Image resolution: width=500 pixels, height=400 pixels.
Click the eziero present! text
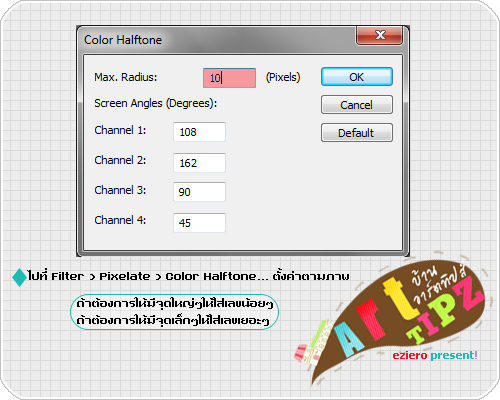point(435,355)
